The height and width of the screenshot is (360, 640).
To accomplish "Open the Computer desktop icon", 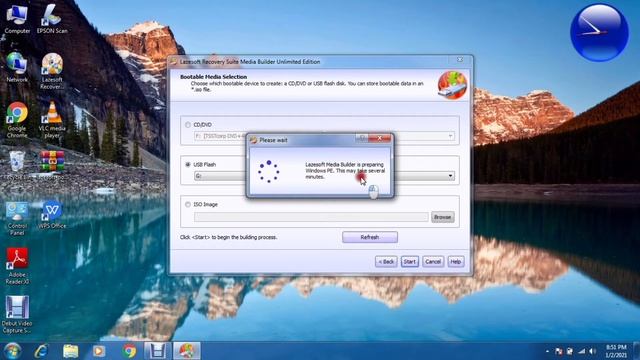I will [17, 18].
